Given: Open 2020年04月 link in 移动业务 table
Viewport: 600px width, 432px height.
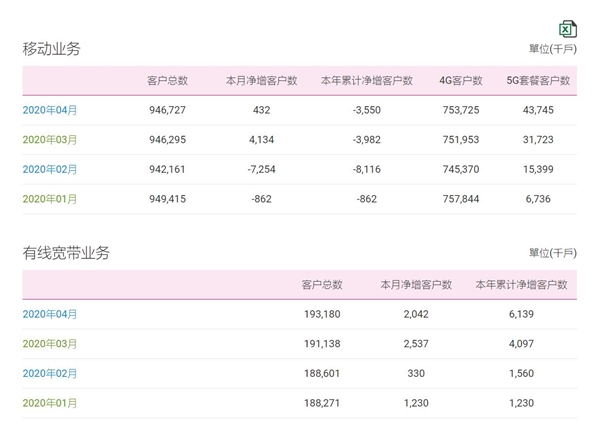Looking at the screenshot, I should point(50,110).
